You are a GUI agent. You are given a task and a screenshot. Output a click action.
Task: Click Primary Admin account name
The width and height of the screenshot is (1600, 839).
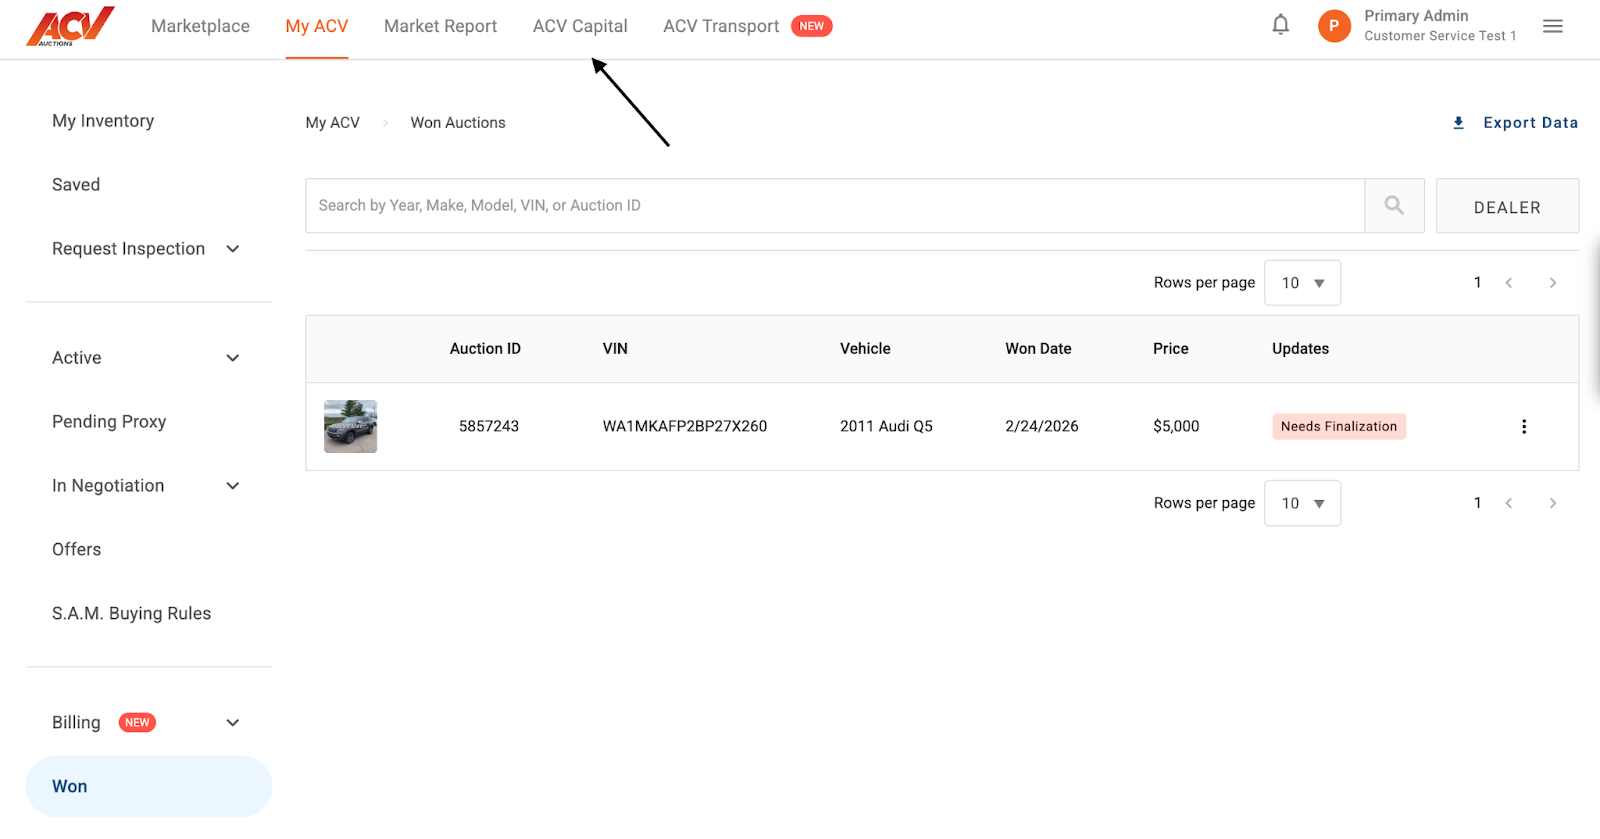pyautogui.click(x=1416, y=16)
